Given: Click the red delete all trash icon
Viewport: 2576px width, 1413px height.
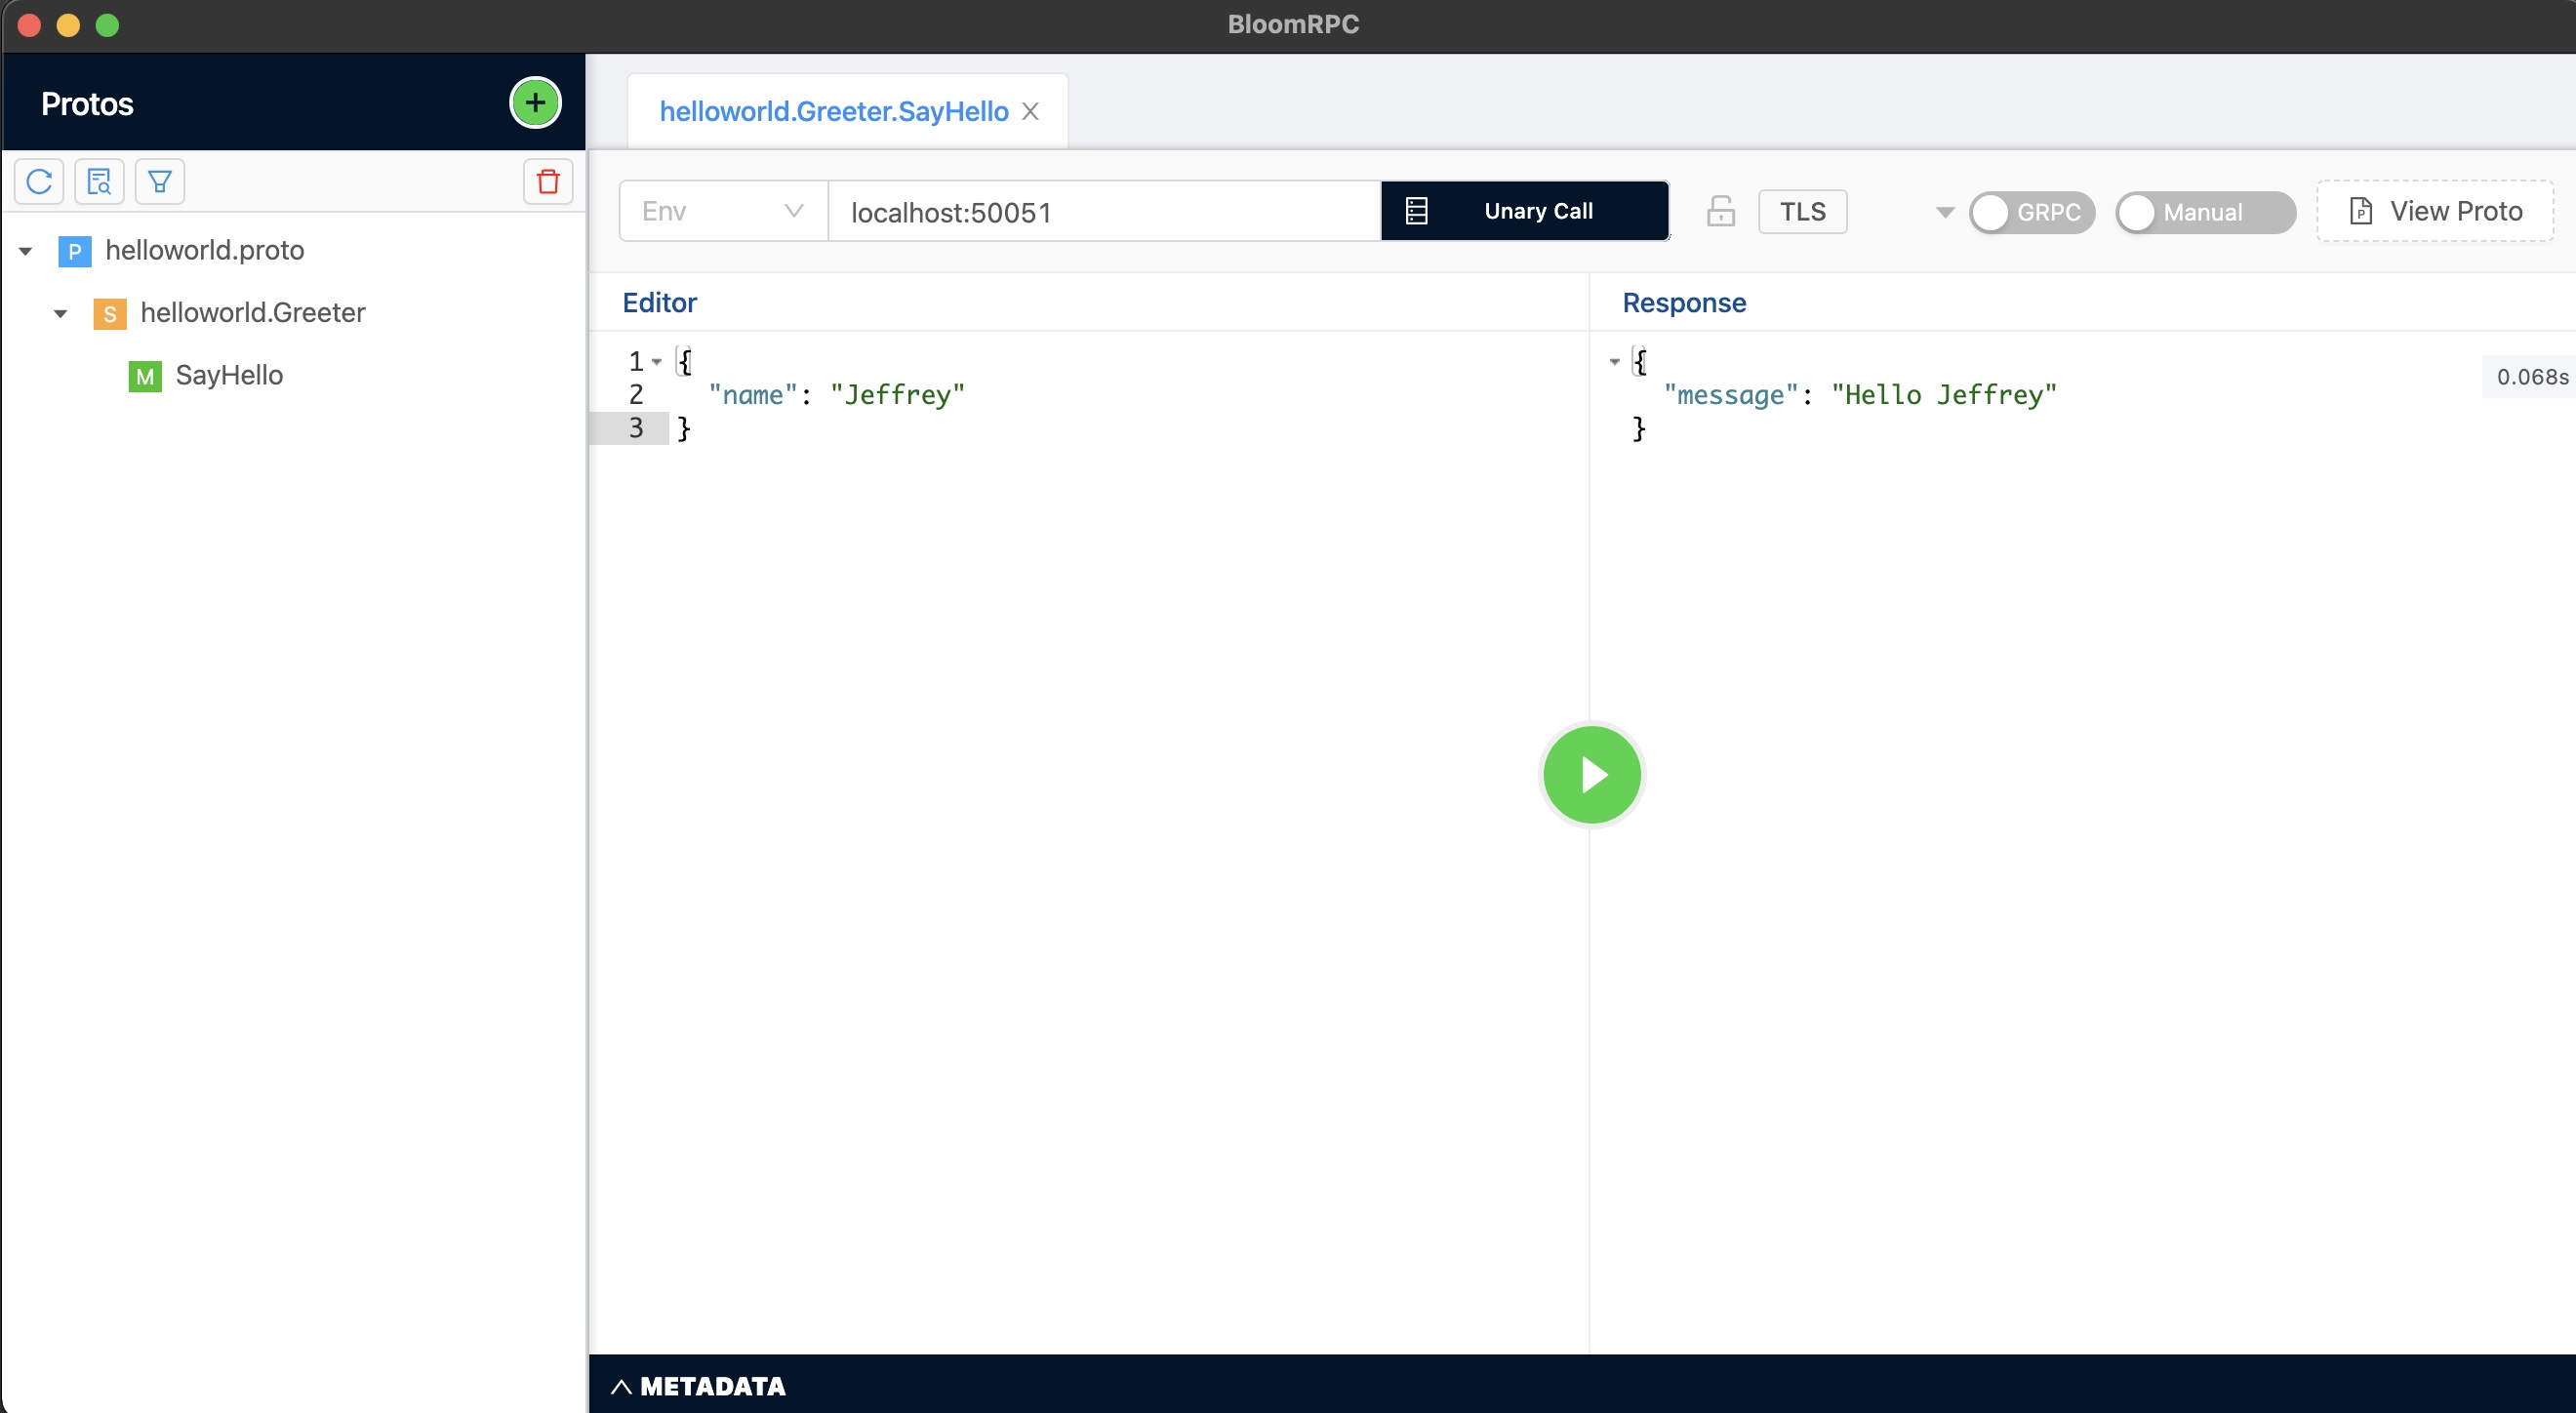Looking at the screenshot, I should pyautogui.click(x=547, y=182).
